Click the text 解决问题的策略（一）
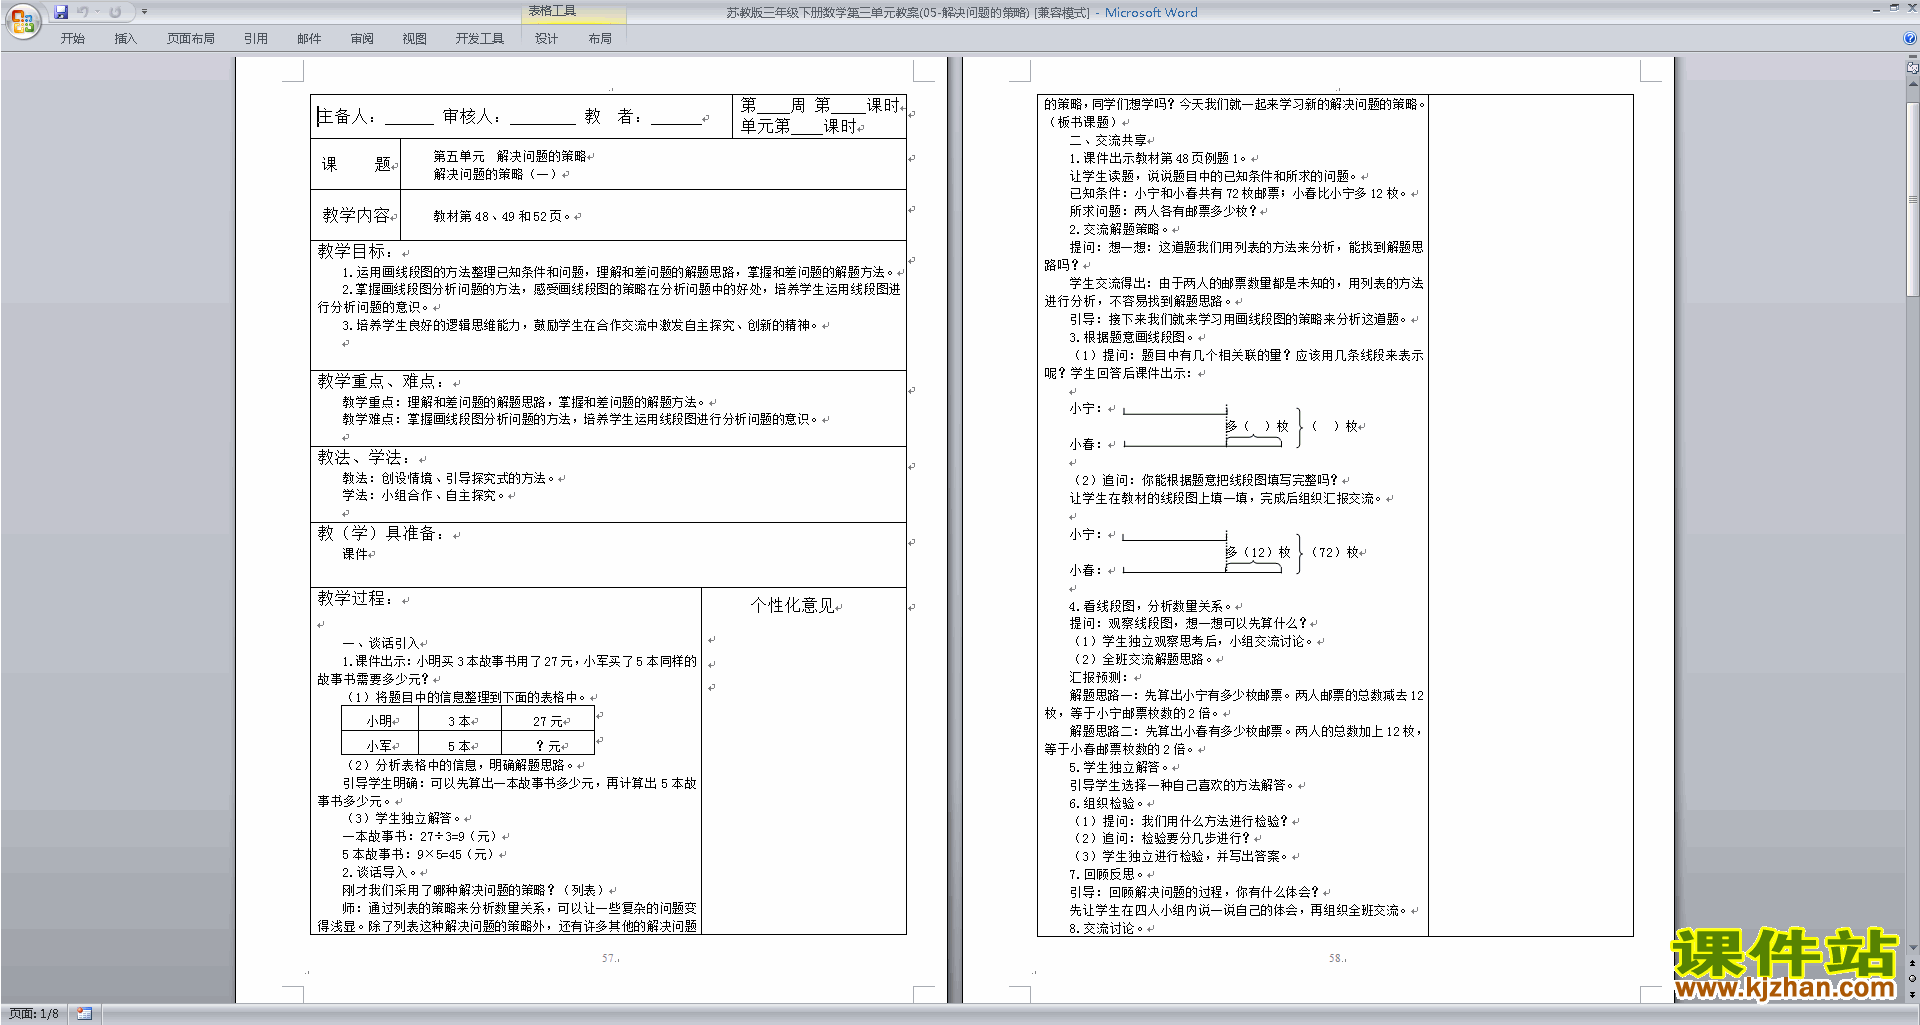 pos(495,174)
